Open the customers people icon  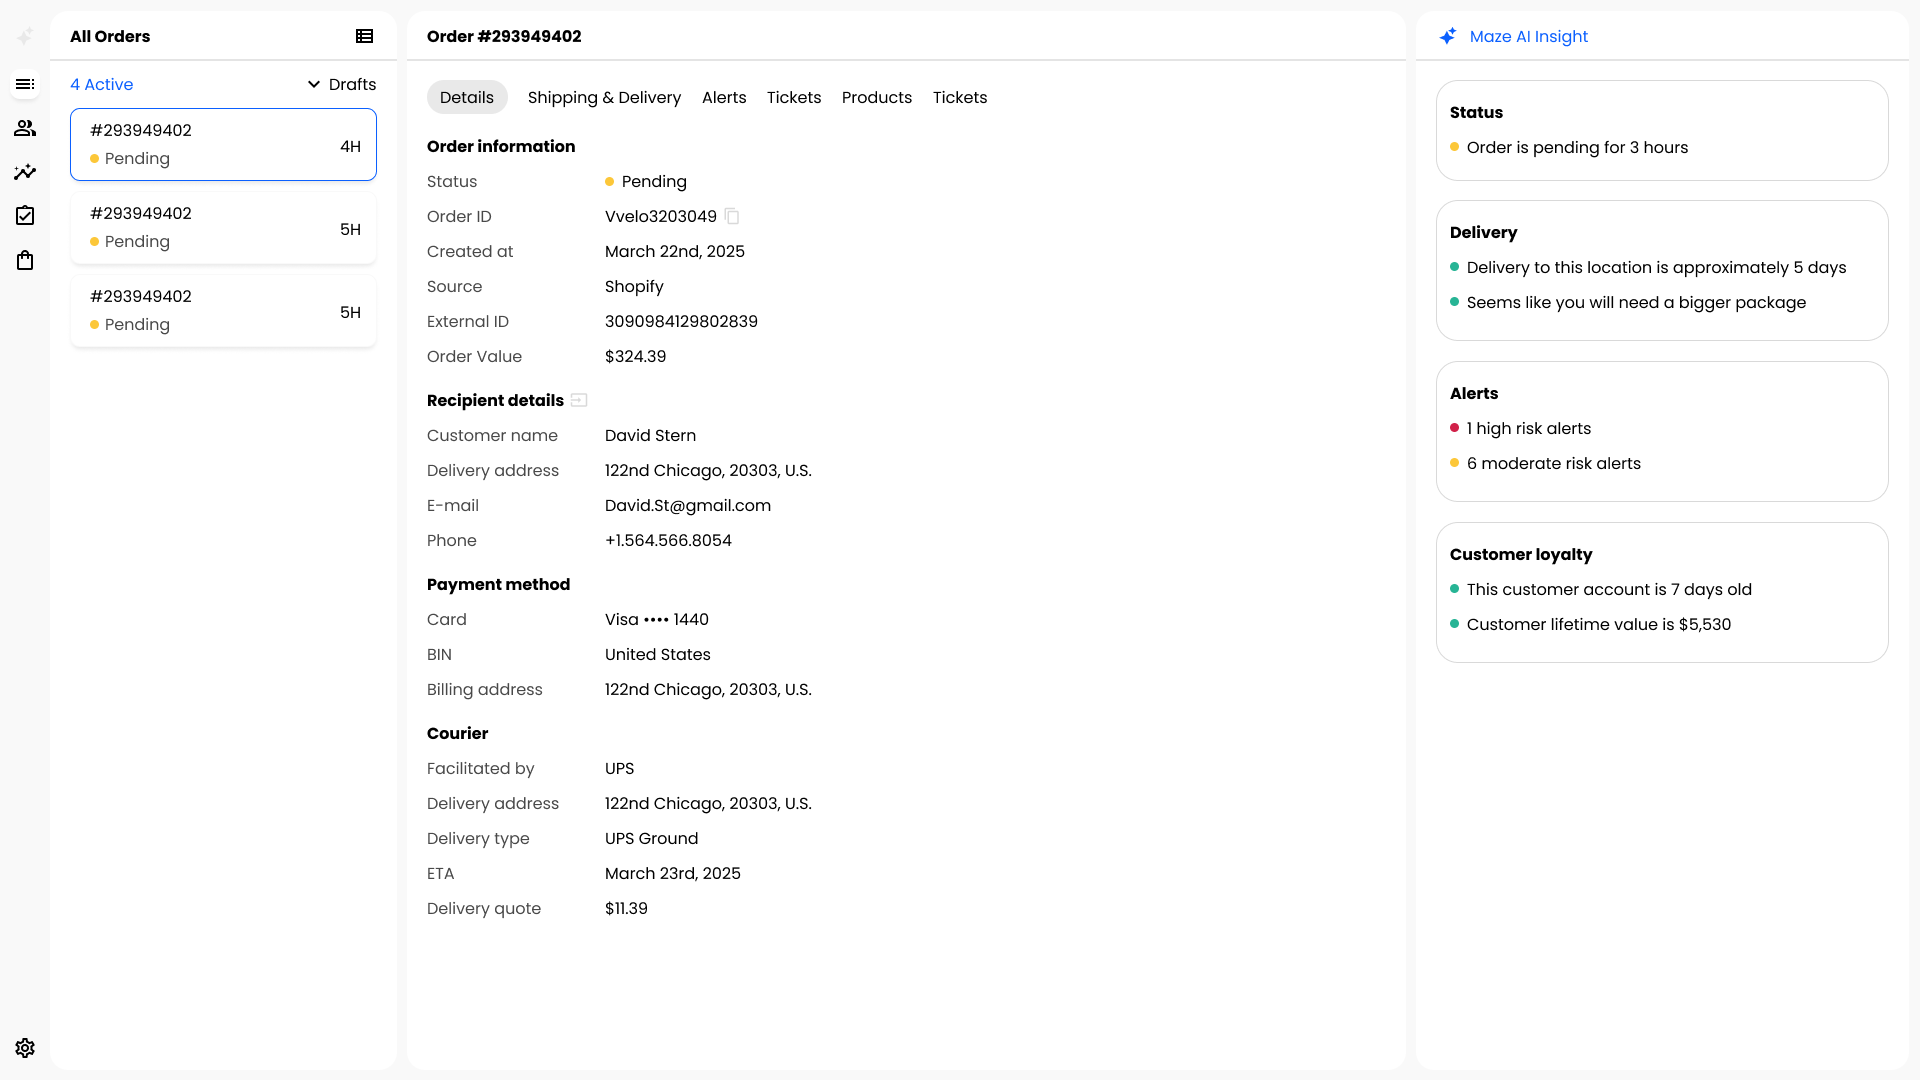25,128
